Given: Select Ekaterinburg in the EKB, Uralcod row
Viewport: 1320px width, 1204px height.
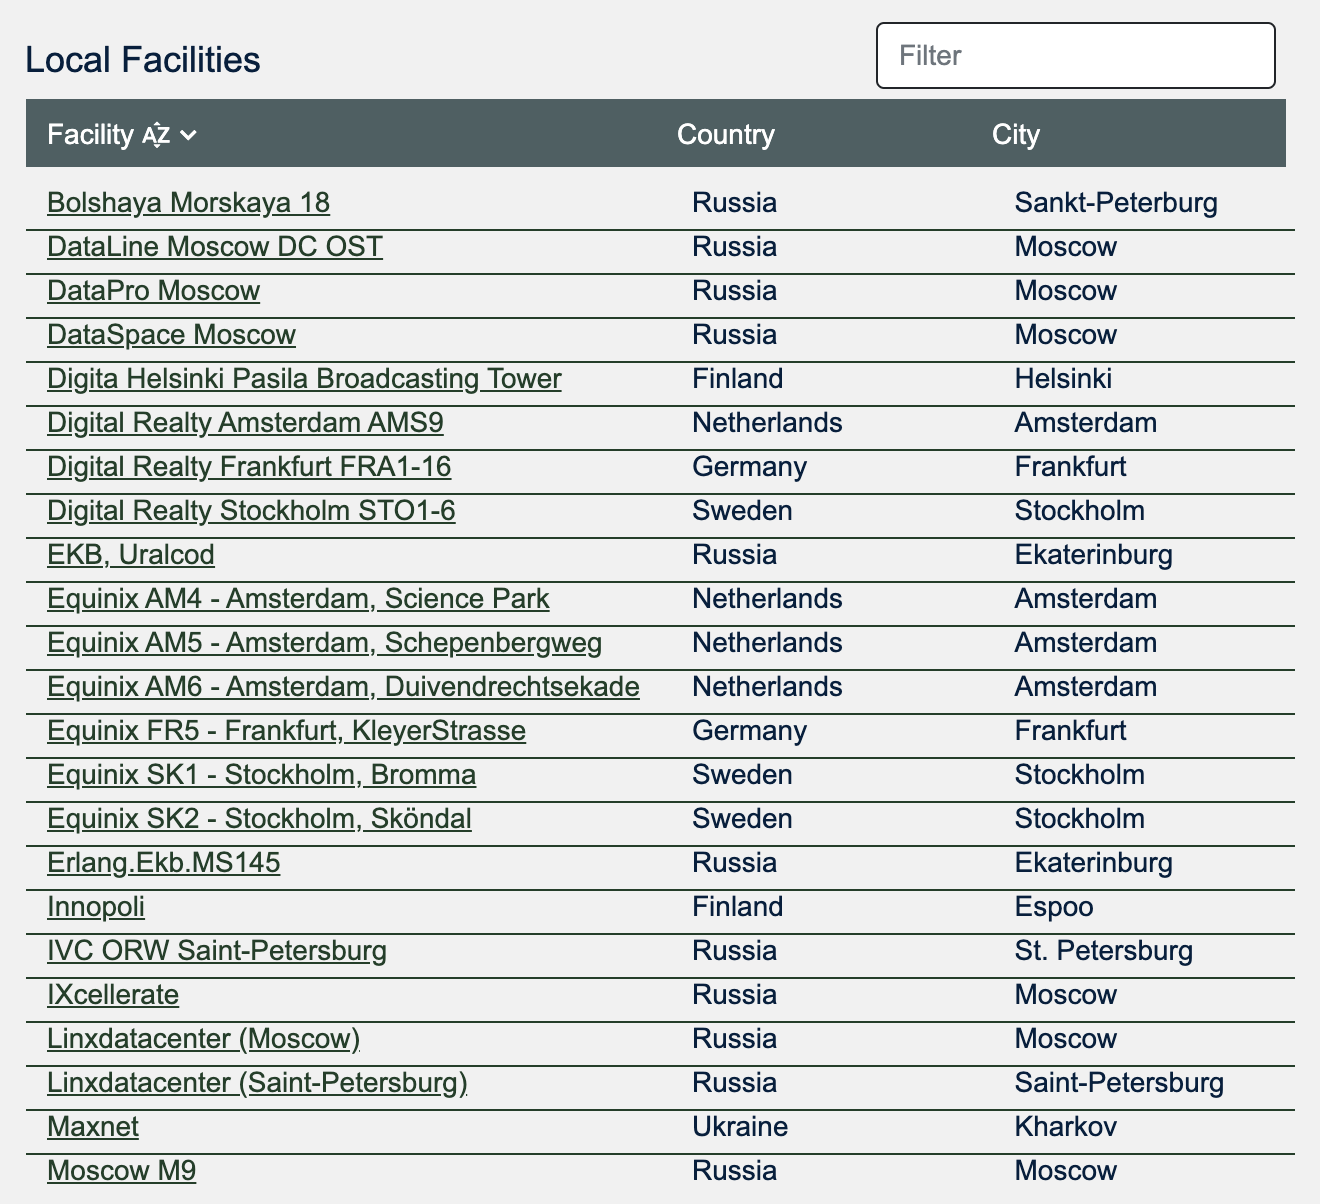Looking at the screenshot, I should 1094,555.
